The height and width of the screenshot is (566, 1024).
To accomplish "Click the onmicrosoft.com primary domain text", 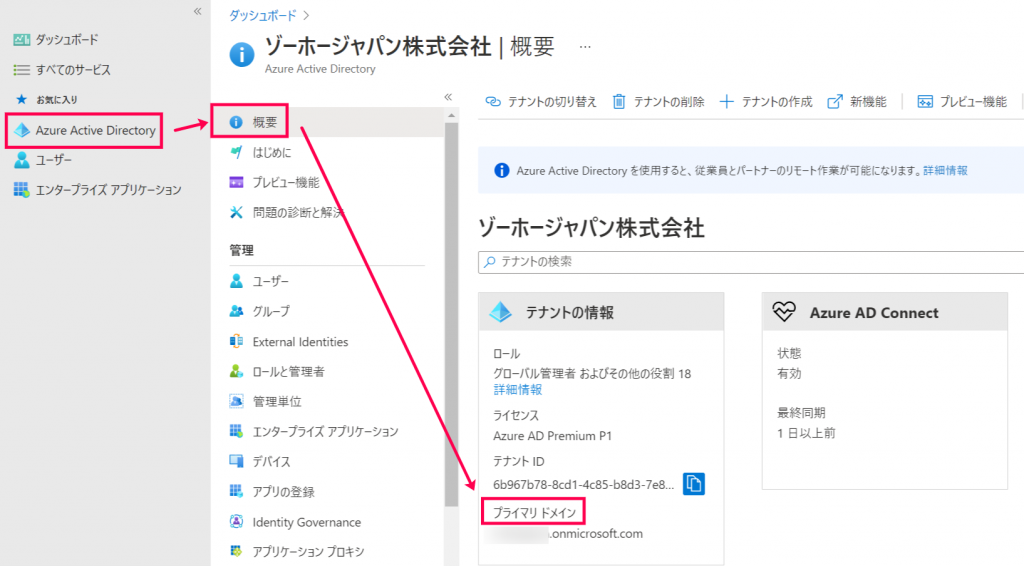I will point(596,534).
